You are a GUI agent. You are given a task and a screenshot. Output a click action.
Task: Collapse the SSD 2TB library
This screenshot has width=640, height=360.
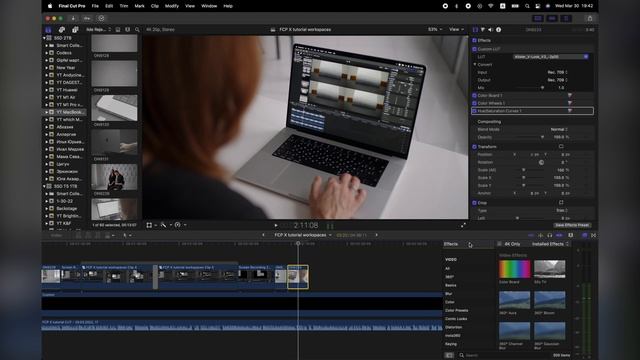point(44,38)
